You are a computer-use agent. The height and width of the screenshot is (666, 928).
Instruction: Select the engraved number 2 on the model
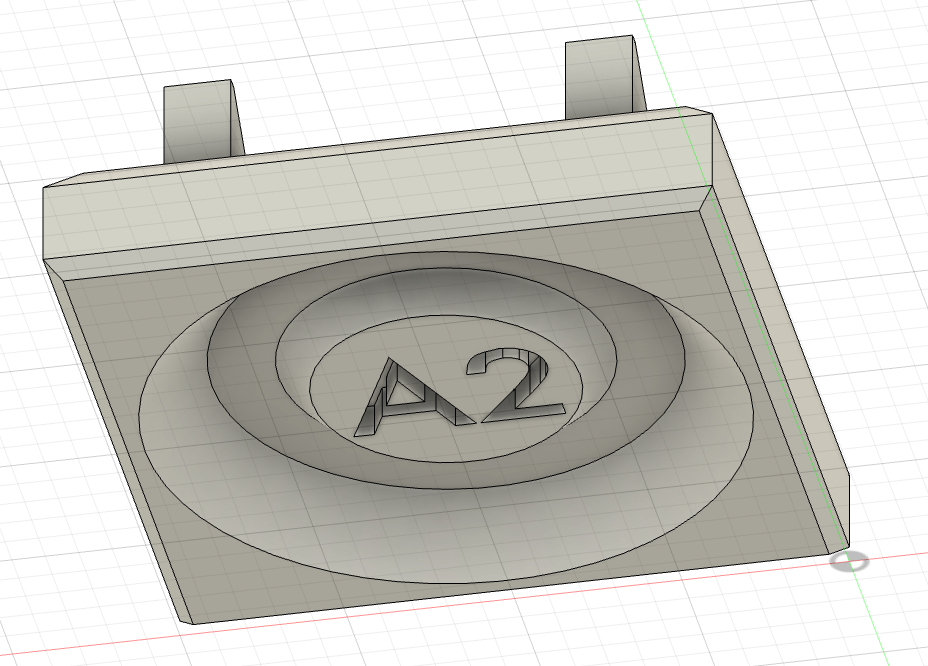coord(516,385)
